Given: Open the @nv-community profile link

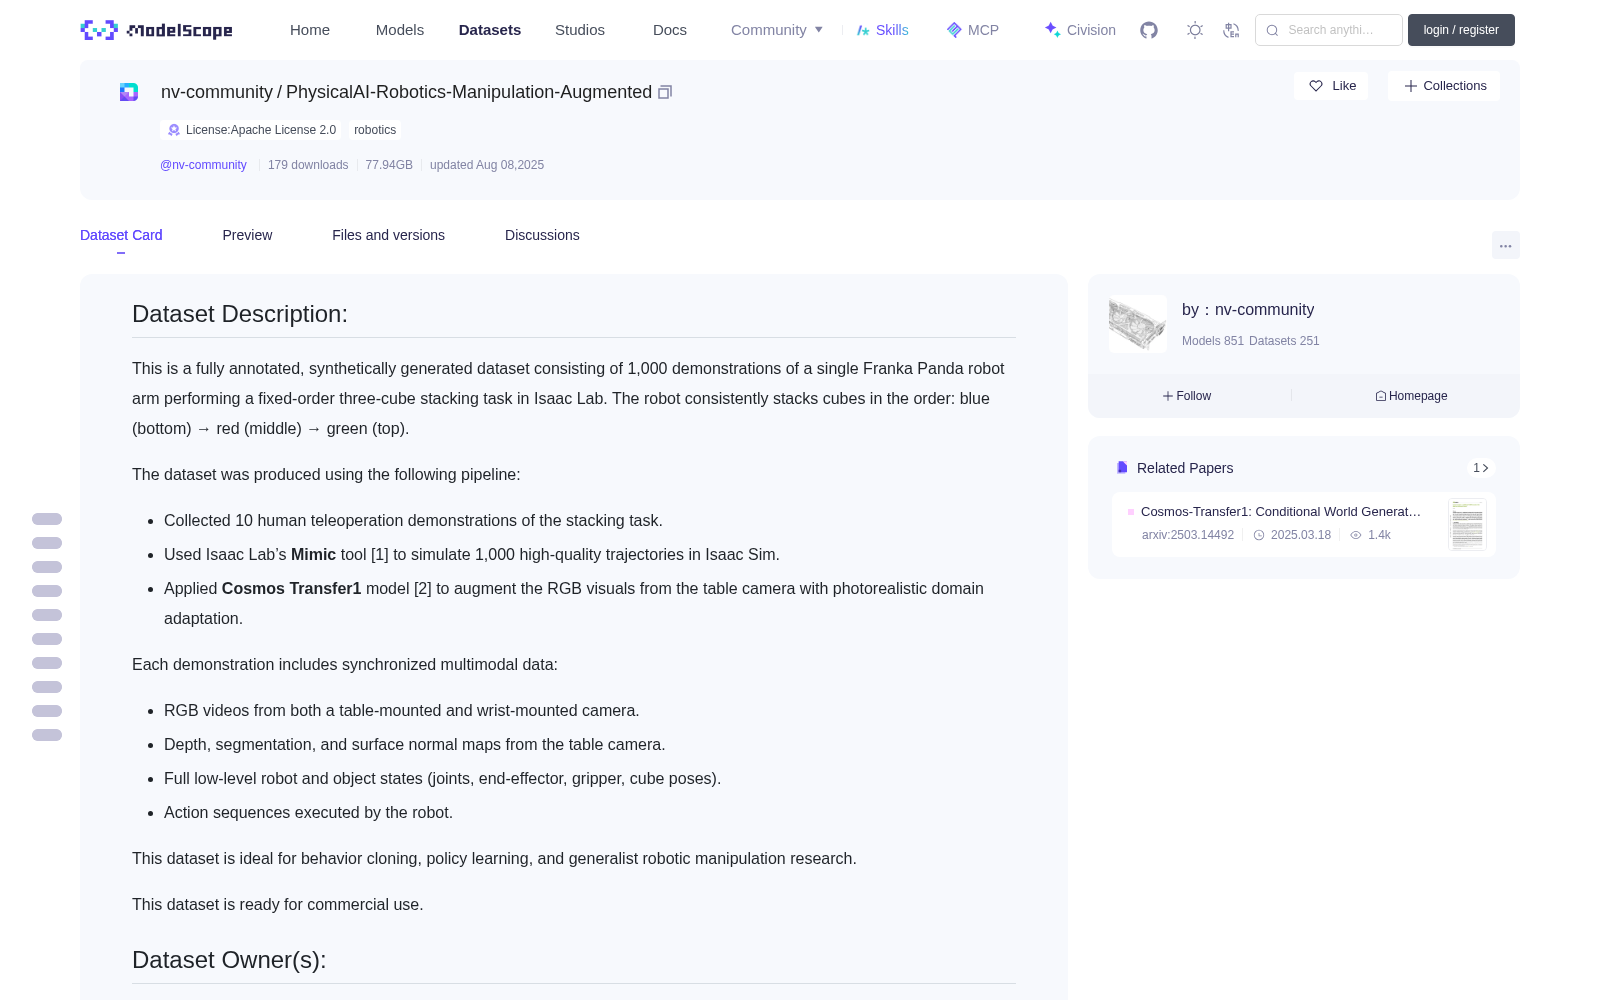Looking at the screenshot, I should click(203, 165).
